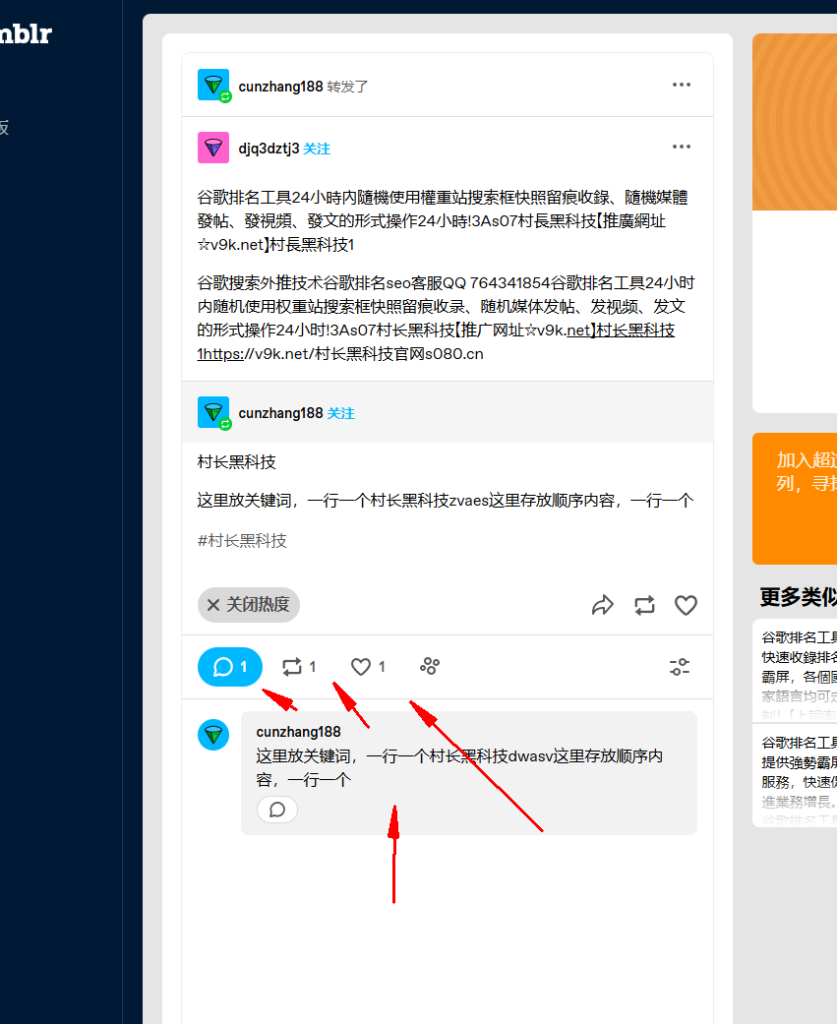Click the reblog icon in the post footer
The width and height of the screenshot is (837, 1024).
coord(644,605)
